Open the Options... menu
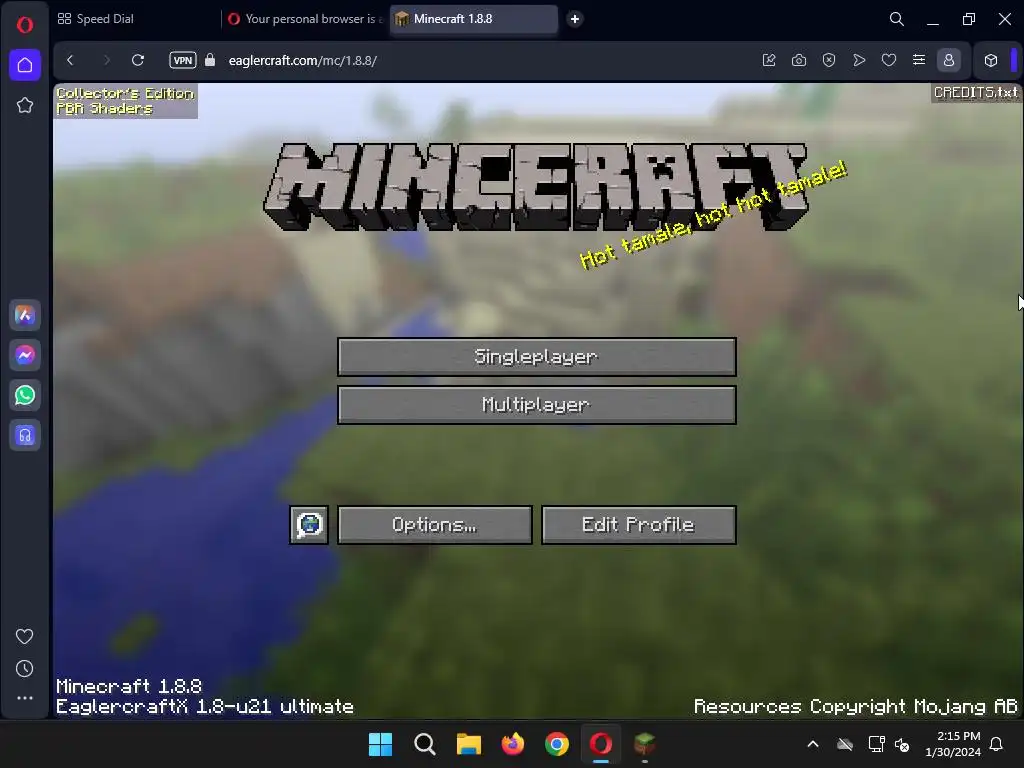 [x=434, y=524]
